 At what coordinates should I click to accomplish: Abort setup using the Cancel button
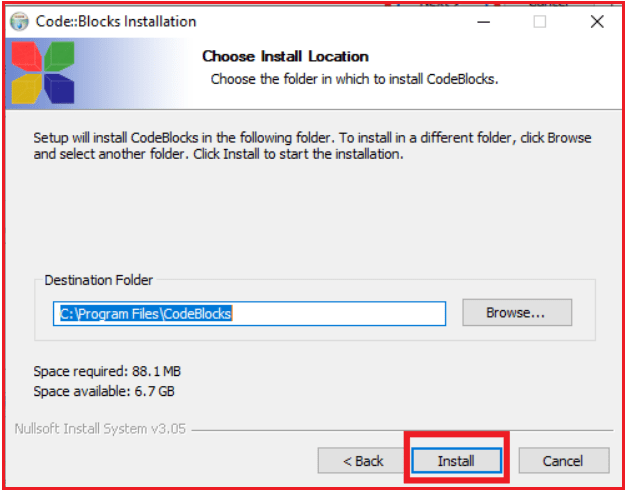coord(564,461)
